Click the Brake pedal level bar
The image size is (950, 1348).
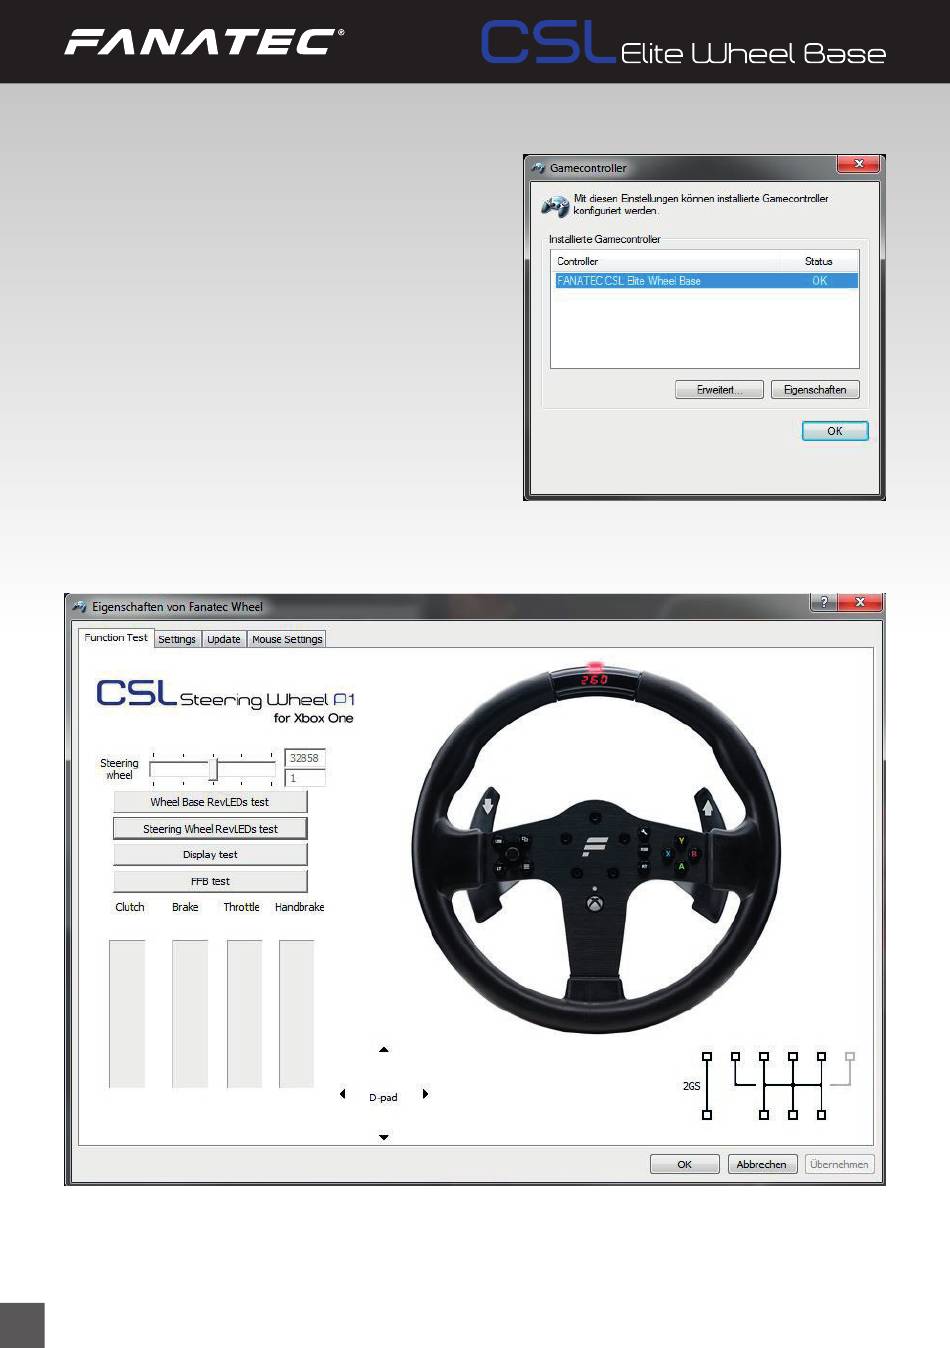[x=190, y=1013]
